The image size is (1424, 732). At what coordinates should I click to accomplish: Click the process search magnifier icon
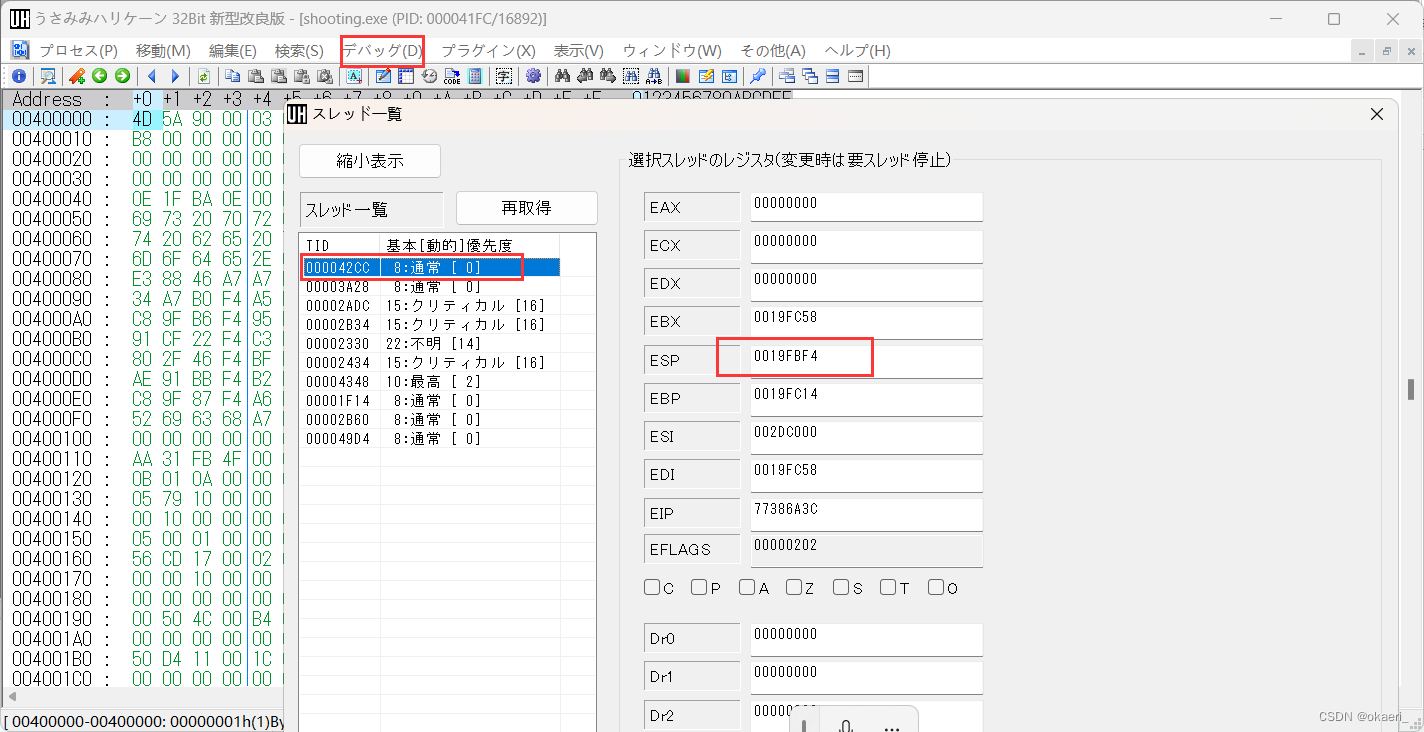(47, 76)
